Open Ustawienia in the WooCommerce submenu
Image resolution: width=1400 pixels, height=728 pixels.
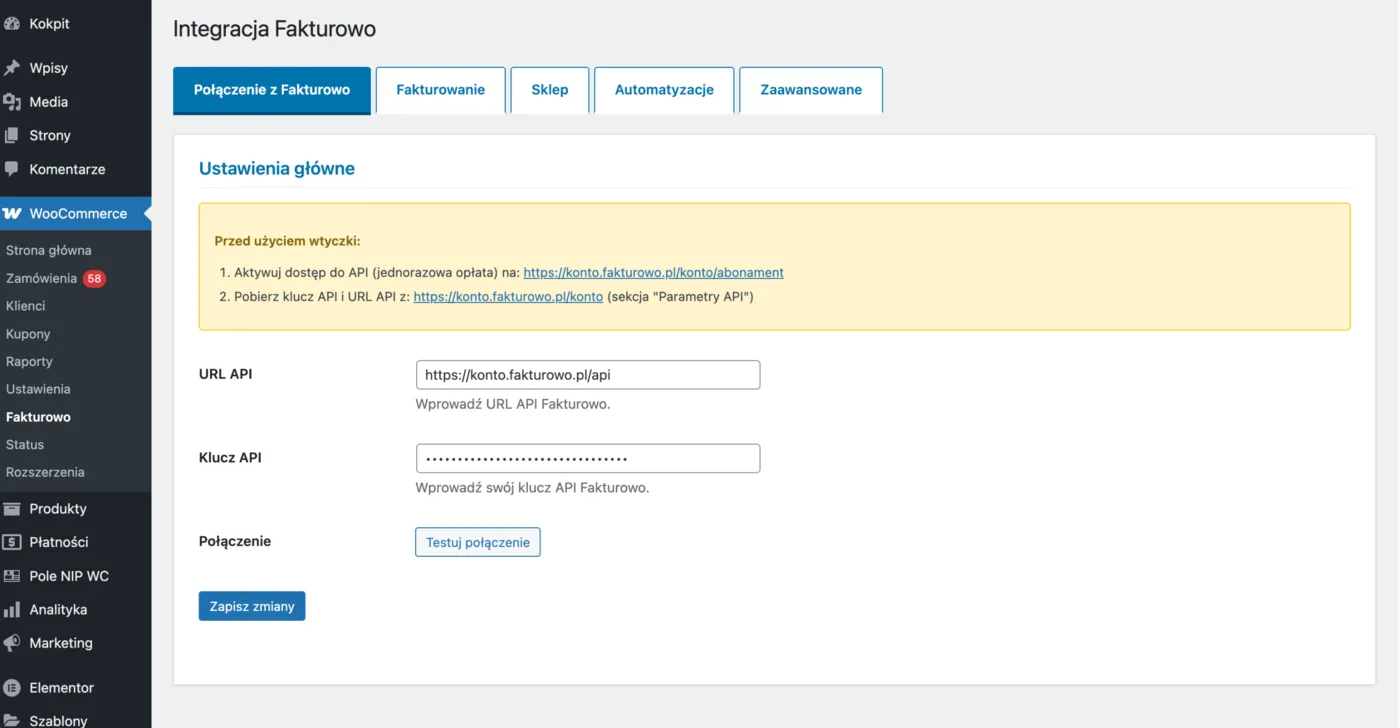click(38, 389)
